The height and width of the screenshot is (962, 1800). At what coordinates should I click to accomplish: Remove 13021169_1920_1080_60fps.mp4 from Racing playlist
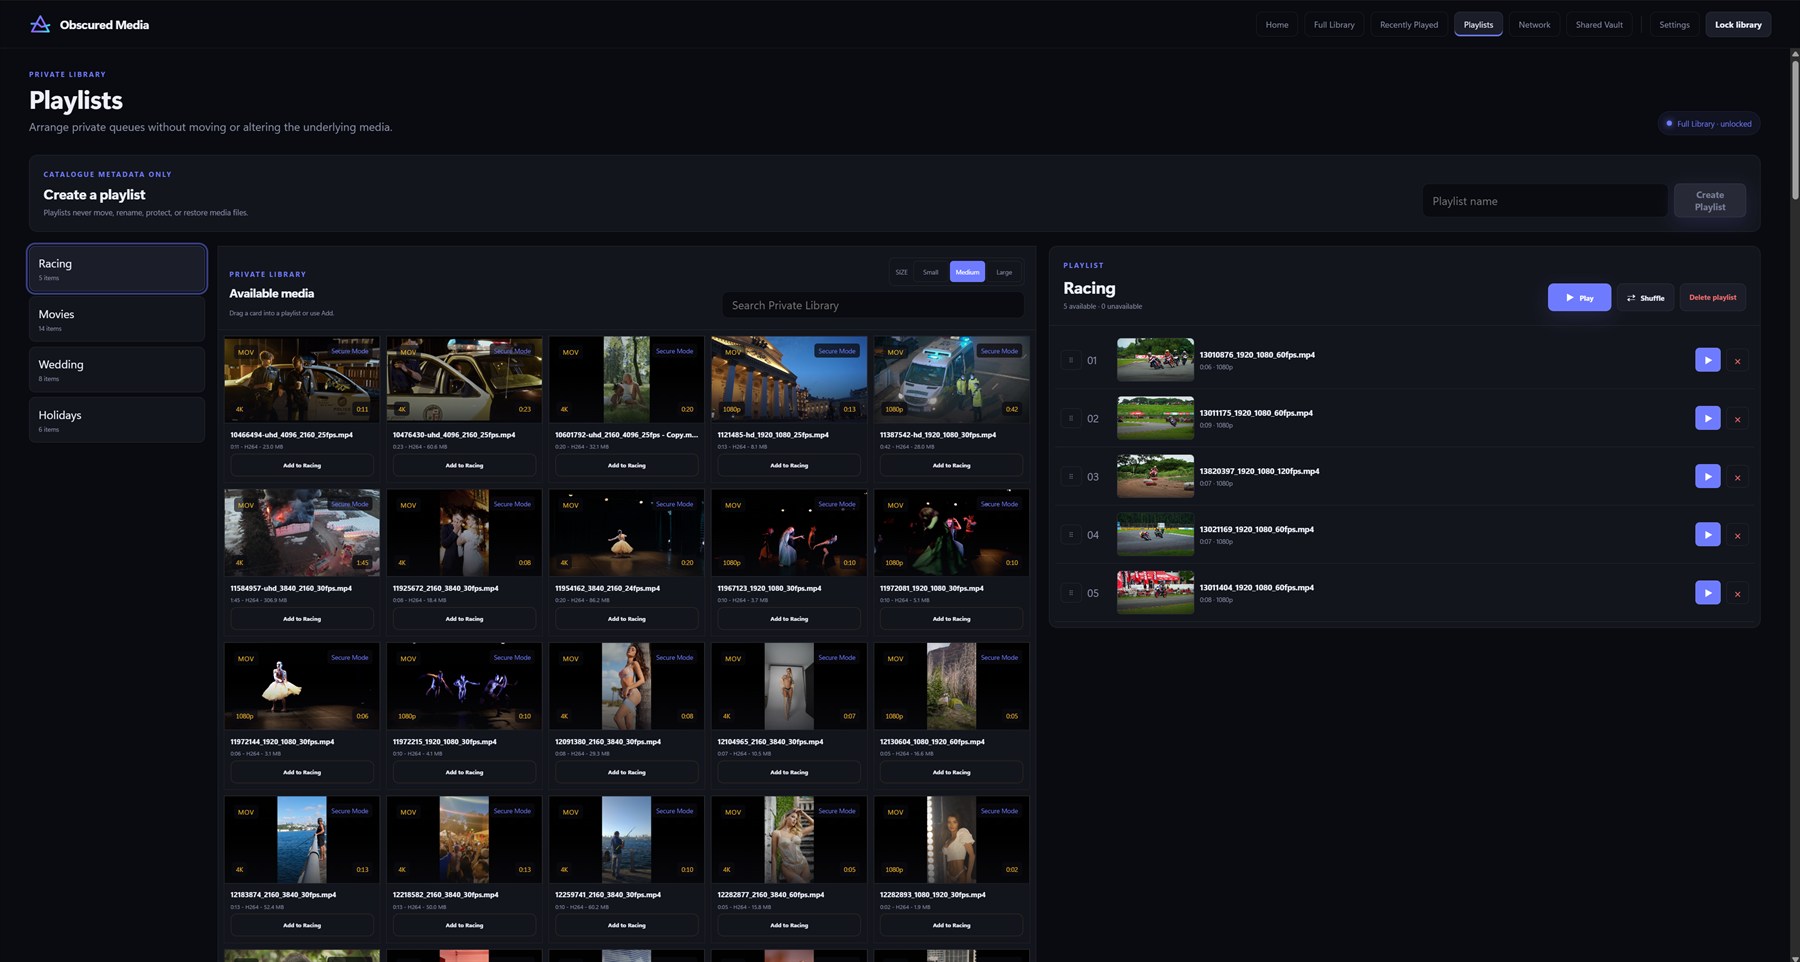(1737, 535)
